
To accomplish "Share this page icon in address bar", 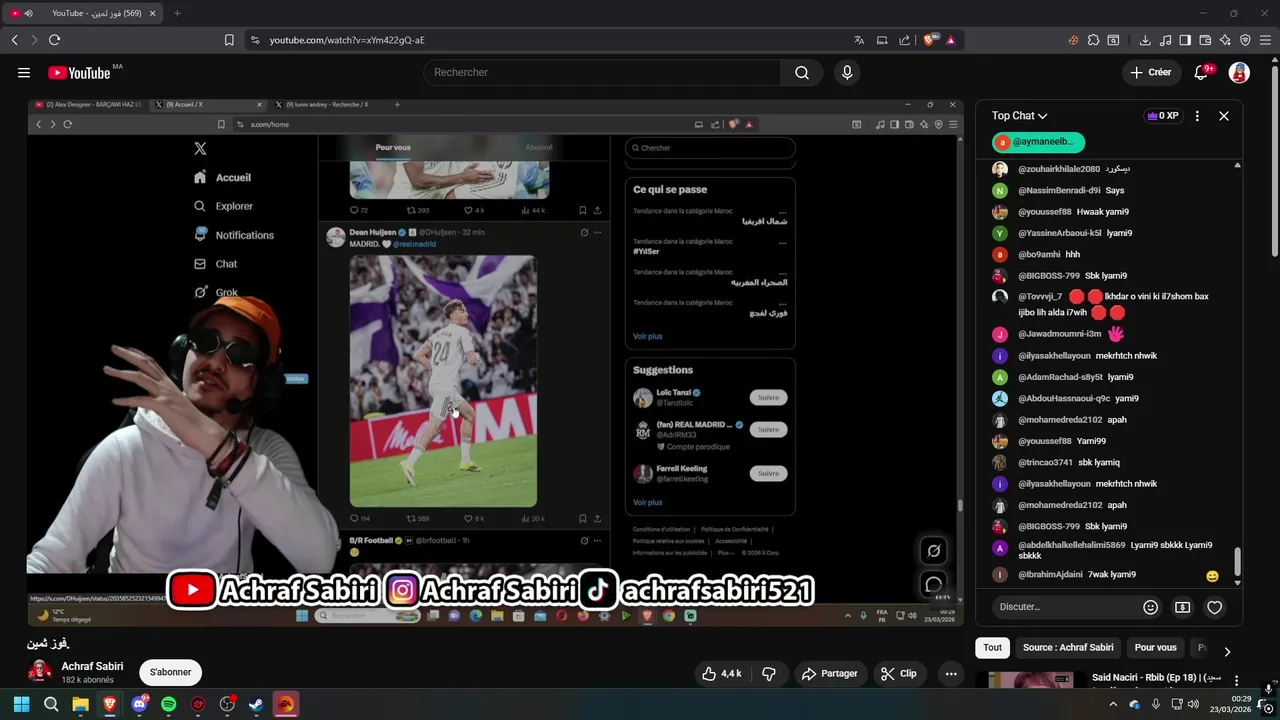I will tap(905, 40).
